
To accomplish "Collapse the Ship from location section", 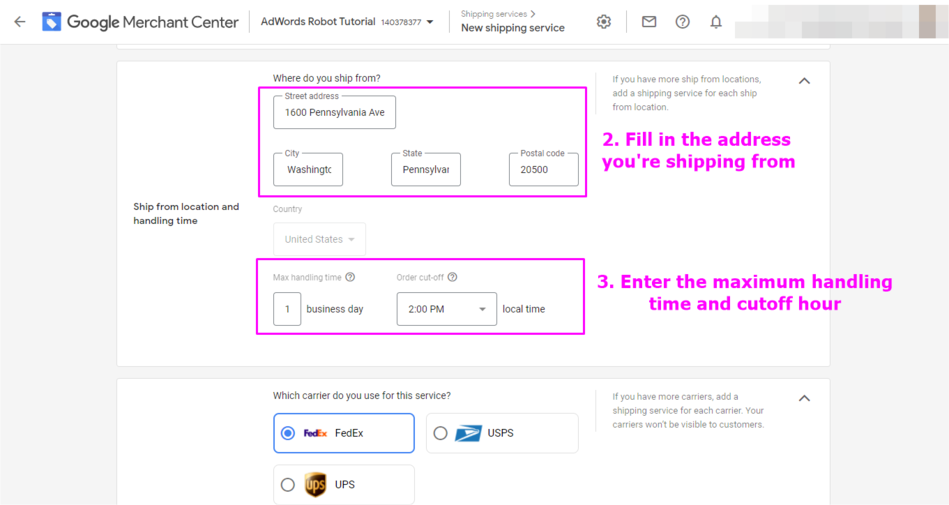I will pos(804,81).
